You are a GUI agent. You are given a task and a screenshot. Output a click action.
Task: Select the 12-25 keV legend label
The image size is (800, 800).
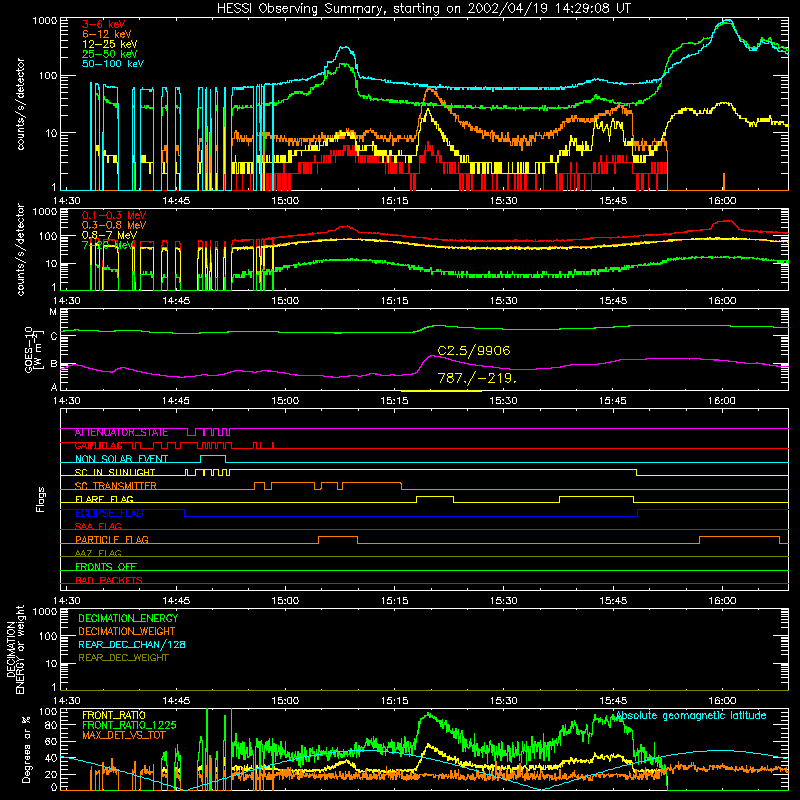[109, 44]
